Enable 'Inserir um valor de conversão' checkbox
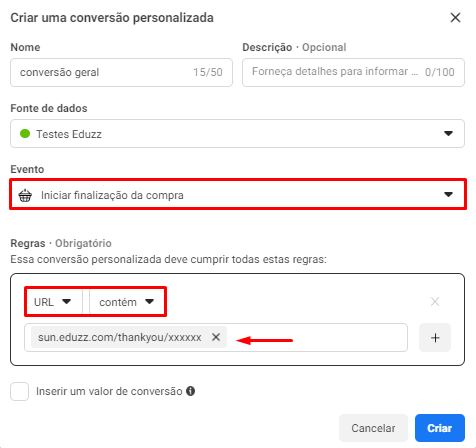 19,391
